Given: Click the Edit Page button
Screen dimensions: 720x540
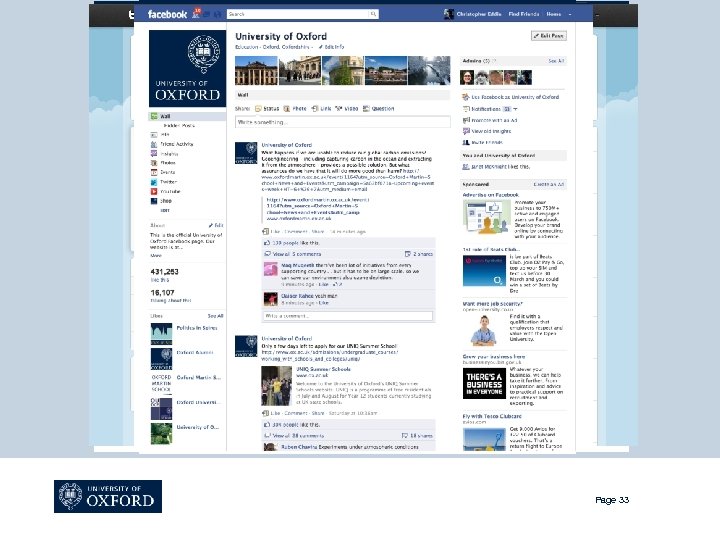Looking at the screenshot, I should click(x=549, y=36).
